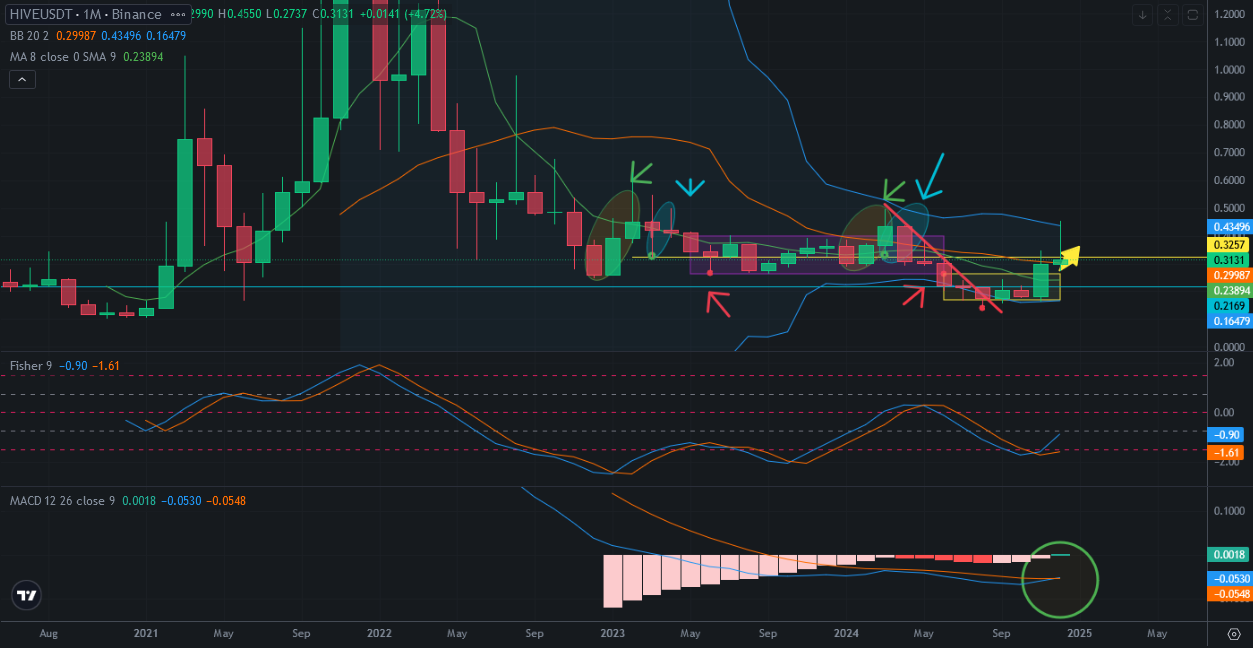
Task: Select the Fisher 9 indicator legend
Action: [x=32, y=366]
